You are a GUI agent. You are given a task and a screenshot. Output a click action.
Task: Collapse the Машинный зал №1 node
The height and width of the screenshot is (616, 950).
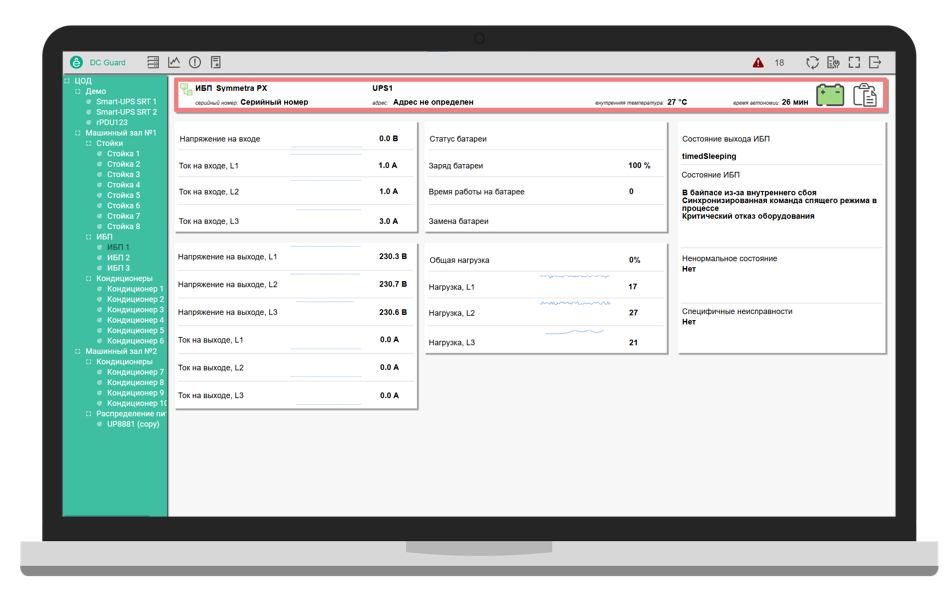[x=78, y=133]
